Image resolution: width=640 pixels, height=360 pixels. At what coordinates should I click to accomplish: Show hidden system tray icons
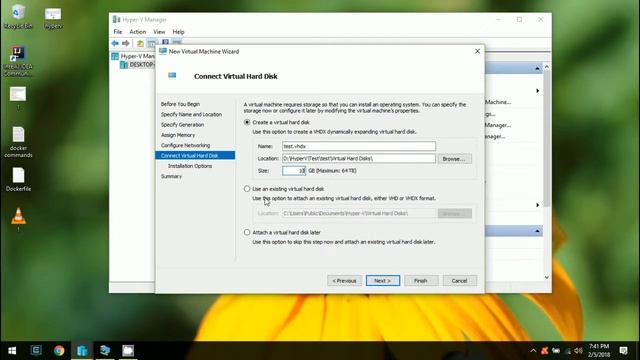[x=533, y=351]
